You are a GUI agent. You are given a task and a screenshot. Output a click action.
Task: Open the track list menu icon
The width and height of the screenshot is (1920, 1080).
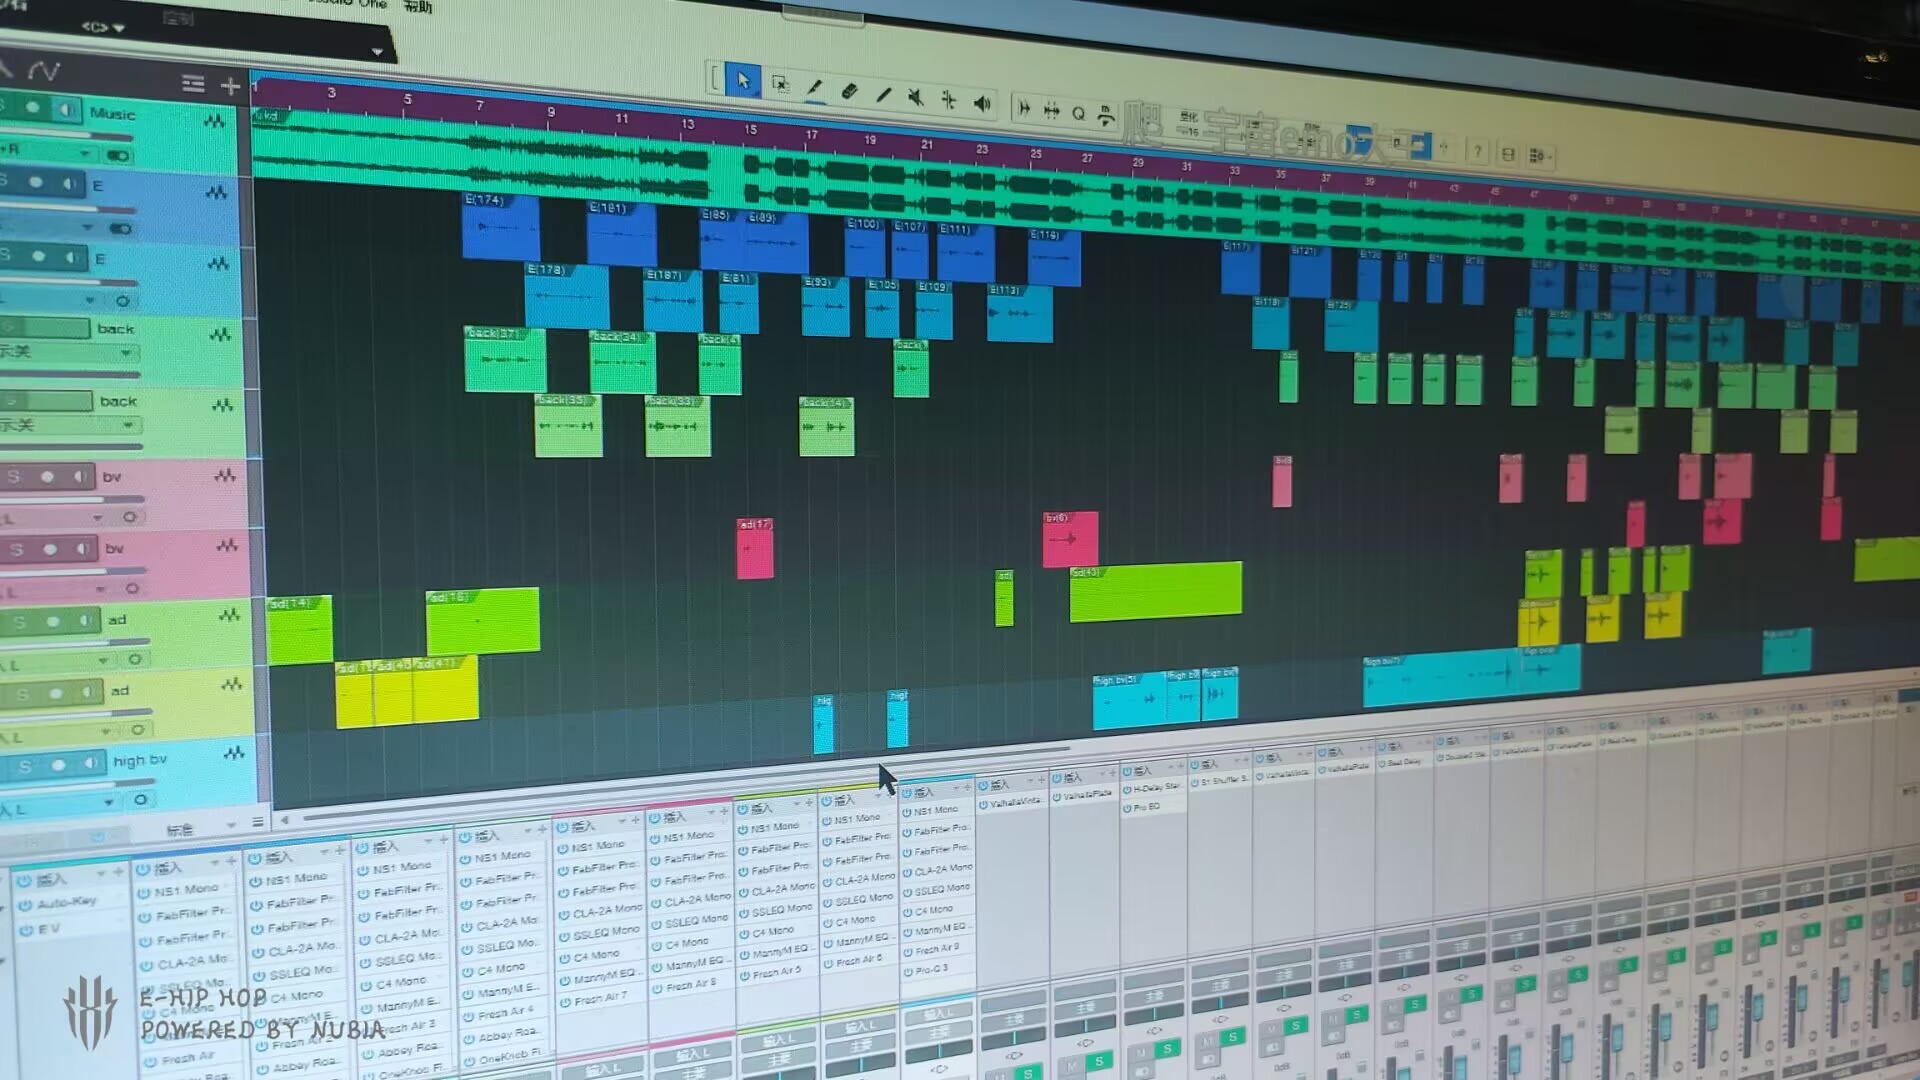click(x=193, y=85)
